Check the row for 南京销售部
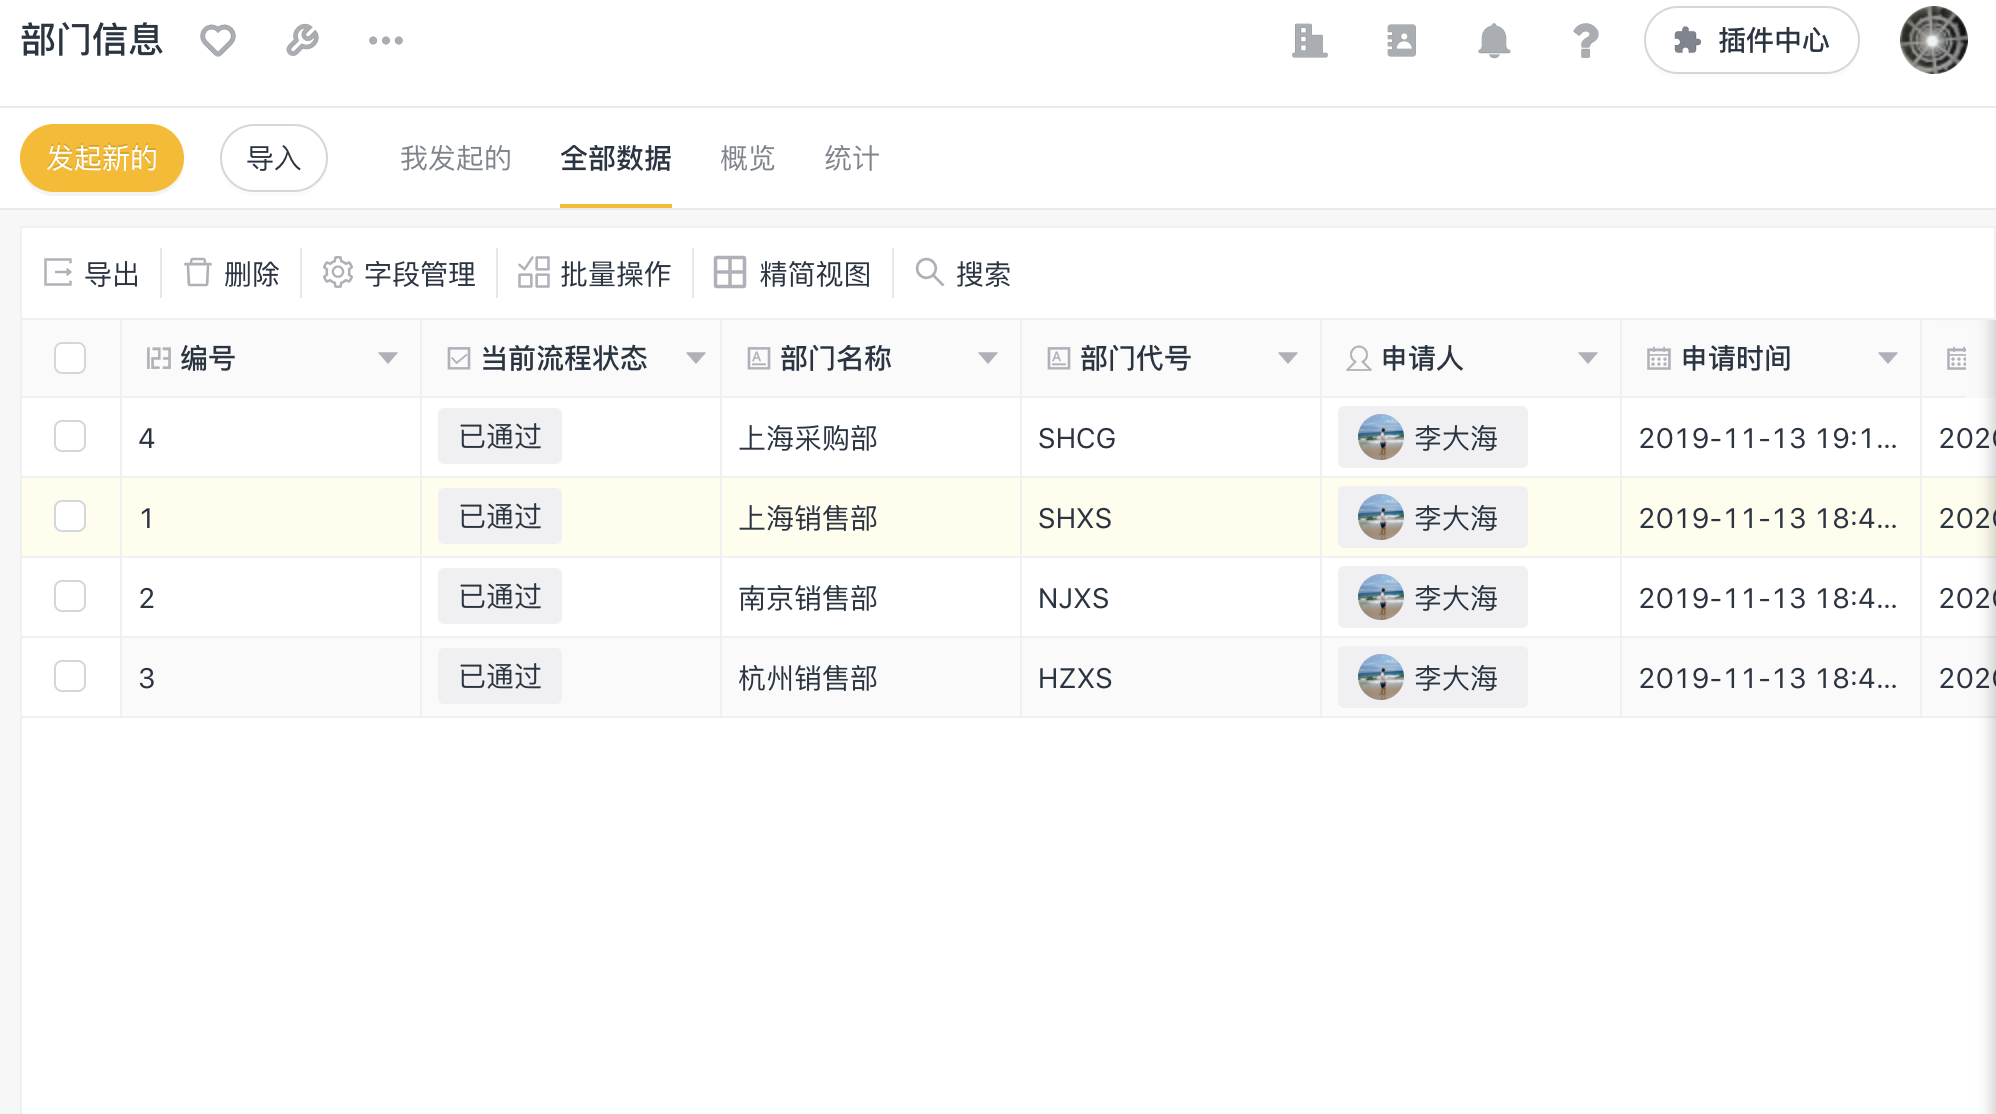 (x=70, y=596)
